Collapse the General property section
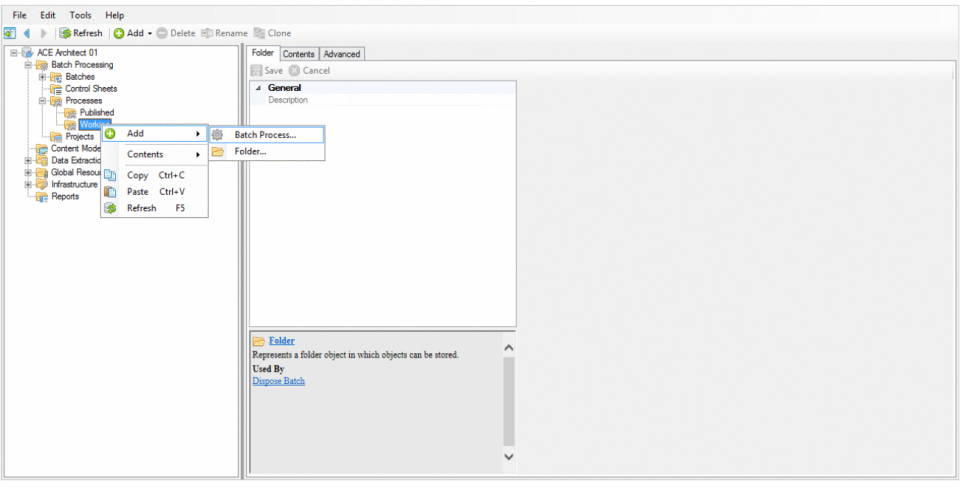Screen dimensions: 960x500 click(258, 88)
